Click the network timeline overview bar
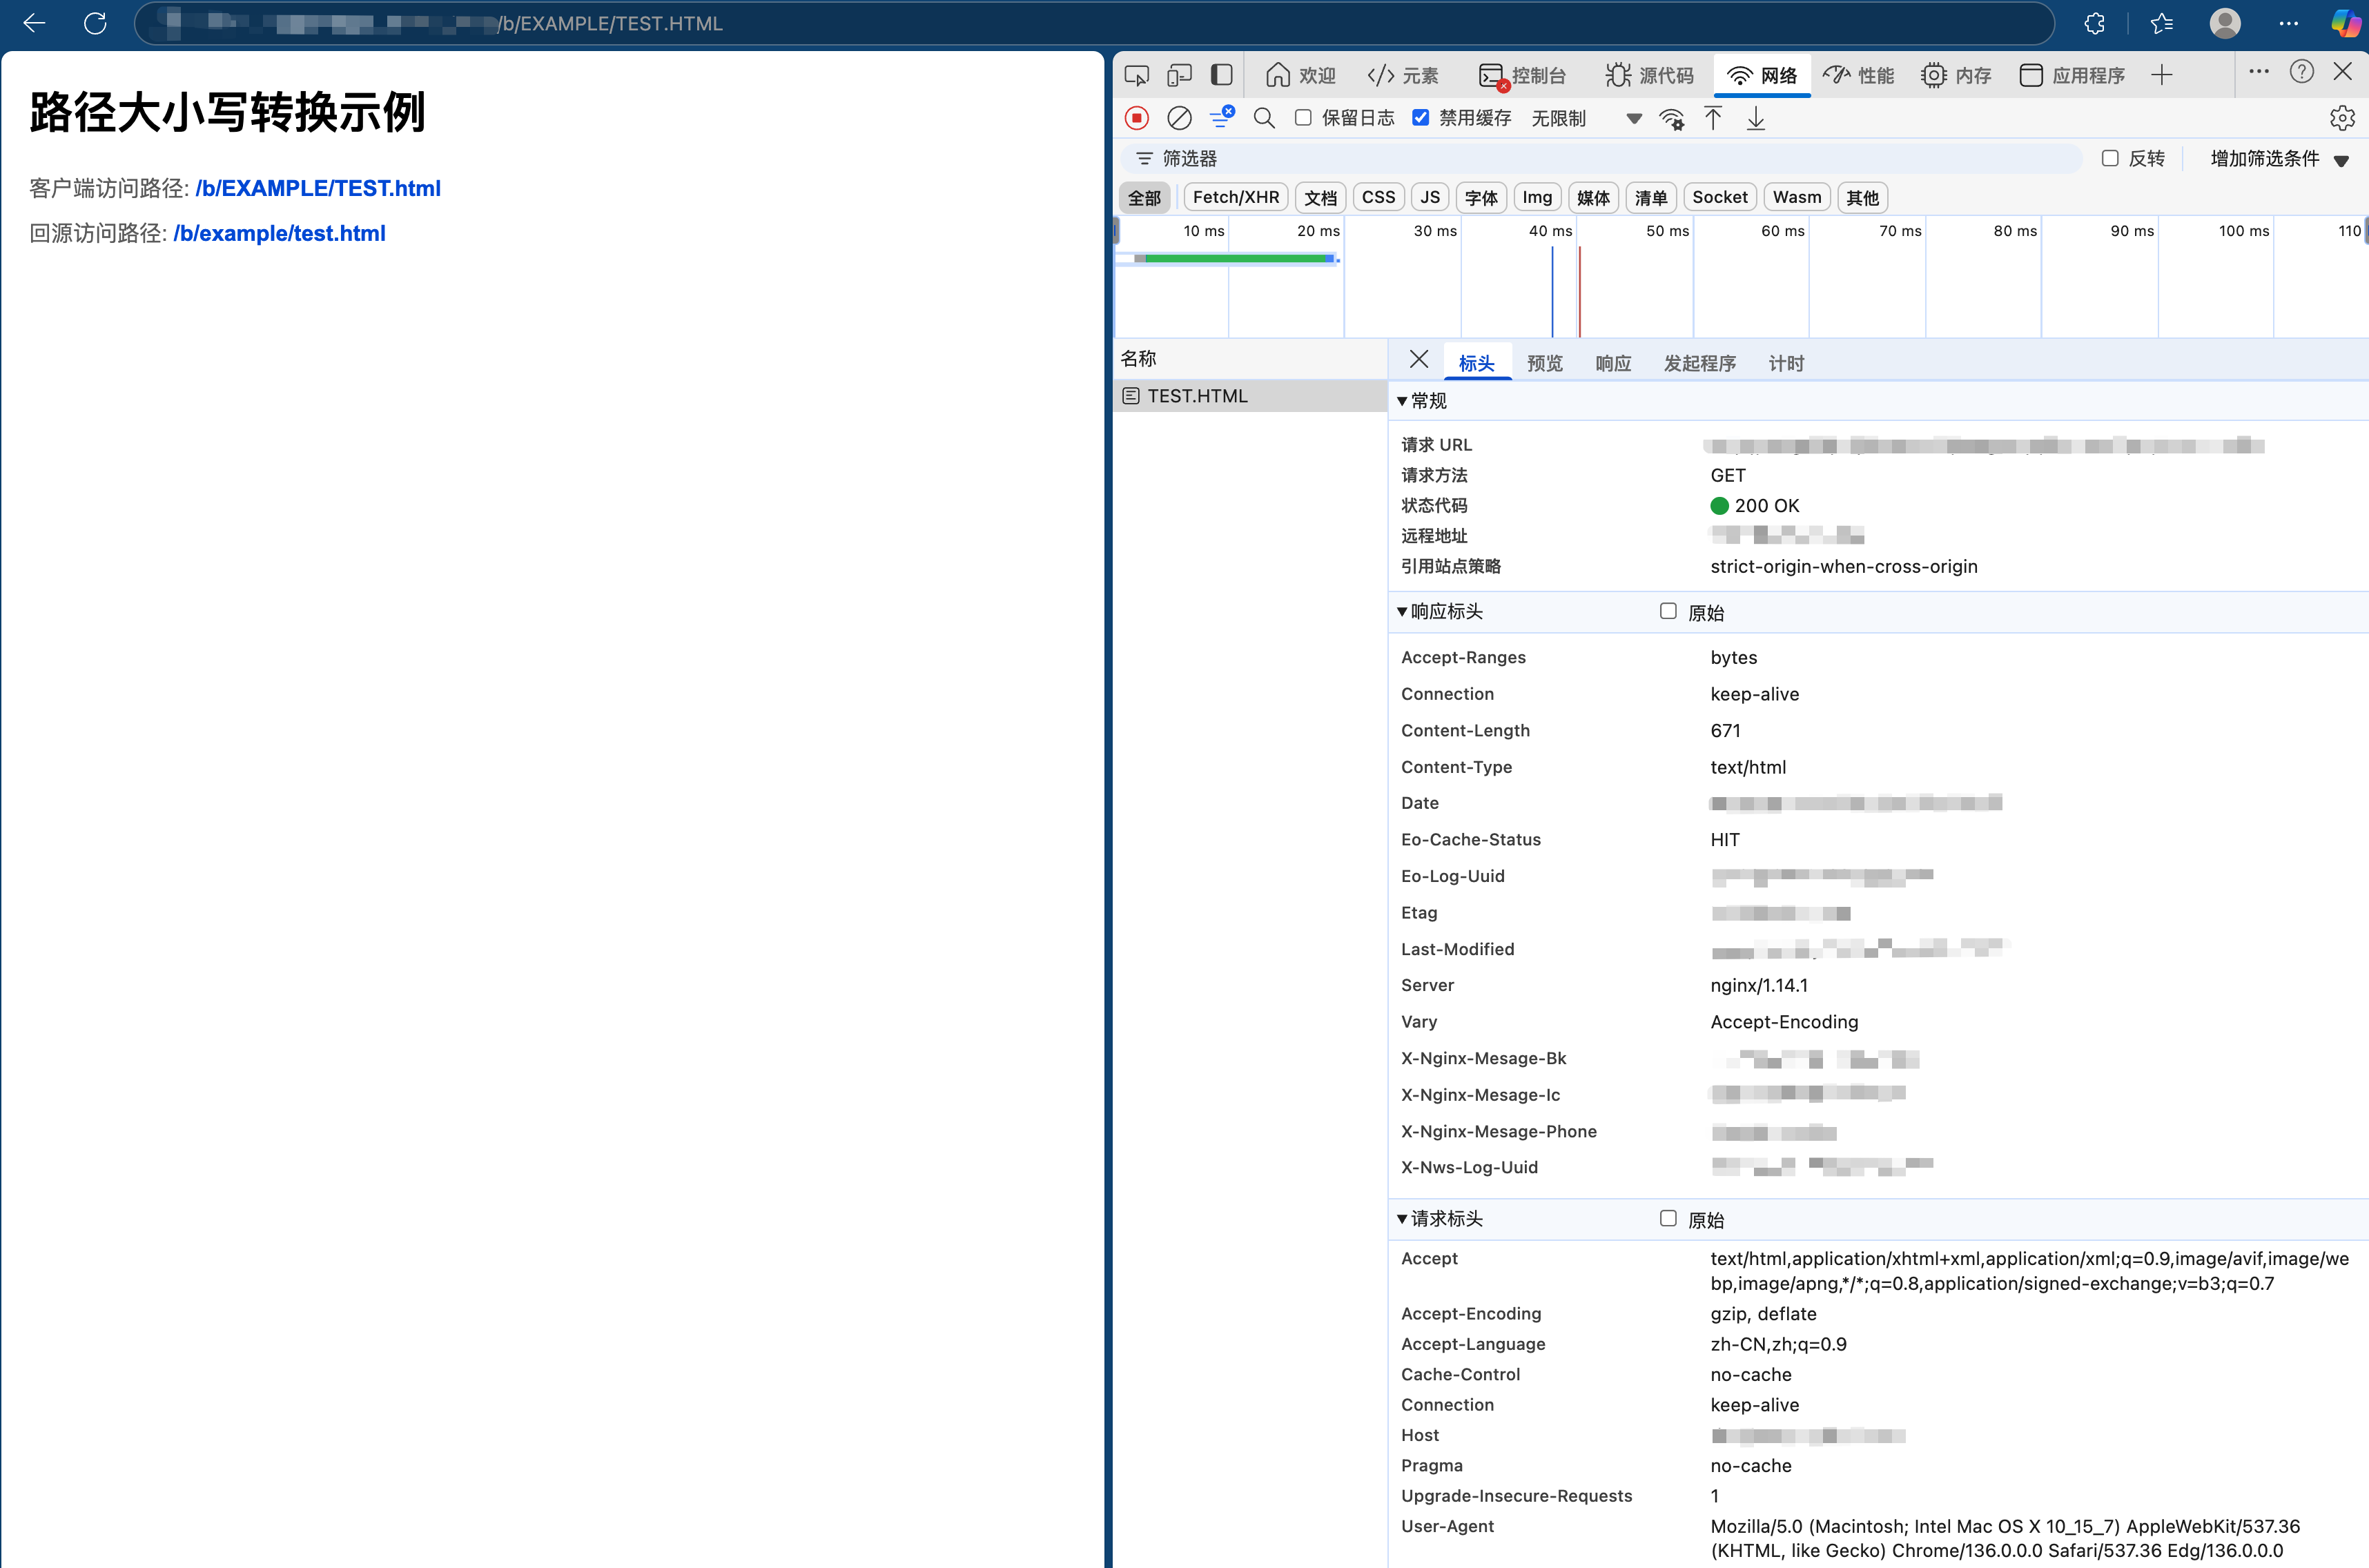2369x1568 pixels. coord(1236,259)
